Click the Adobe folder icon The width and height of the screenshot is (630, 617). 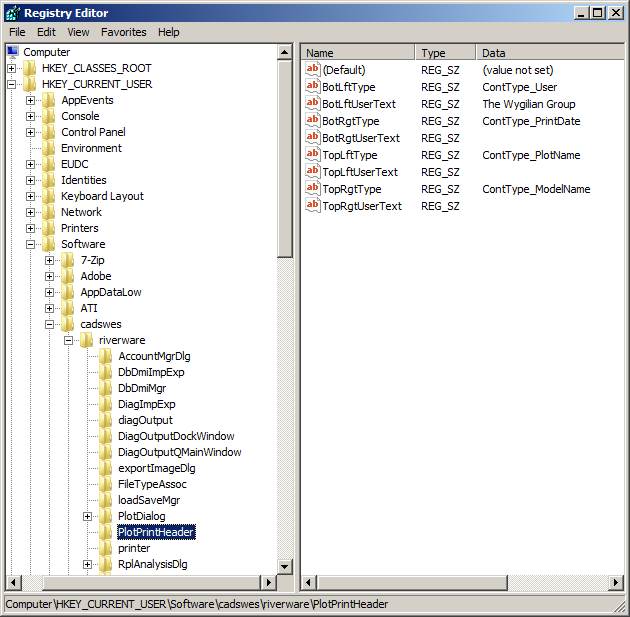pyautogui.click(x=68, y=276)
